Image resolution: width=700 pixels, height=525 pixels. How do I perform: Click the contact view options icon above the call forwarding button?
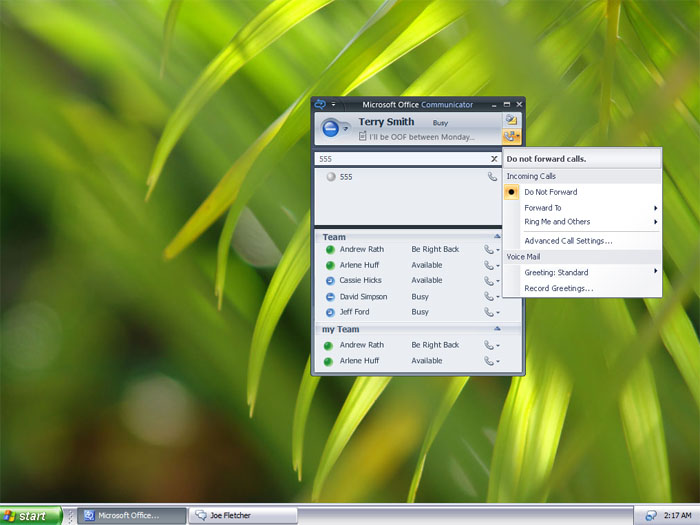pyautogui.click(x=511, y=120)
